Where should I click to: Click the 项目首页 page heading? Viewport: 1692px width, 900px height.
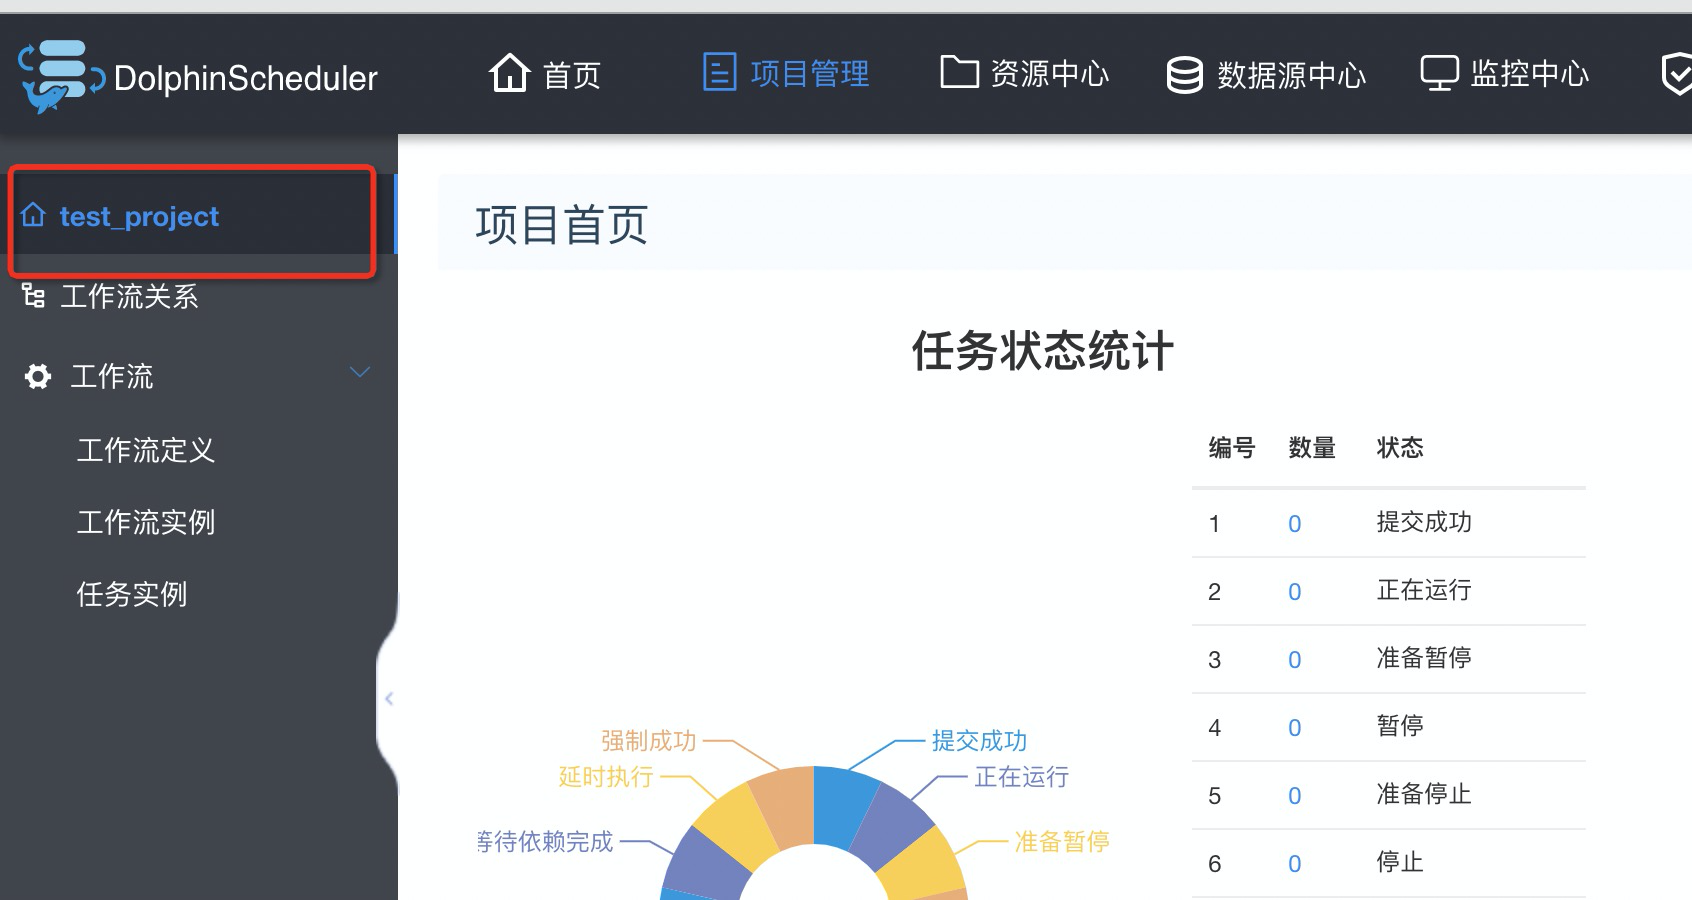coord(562,225)
